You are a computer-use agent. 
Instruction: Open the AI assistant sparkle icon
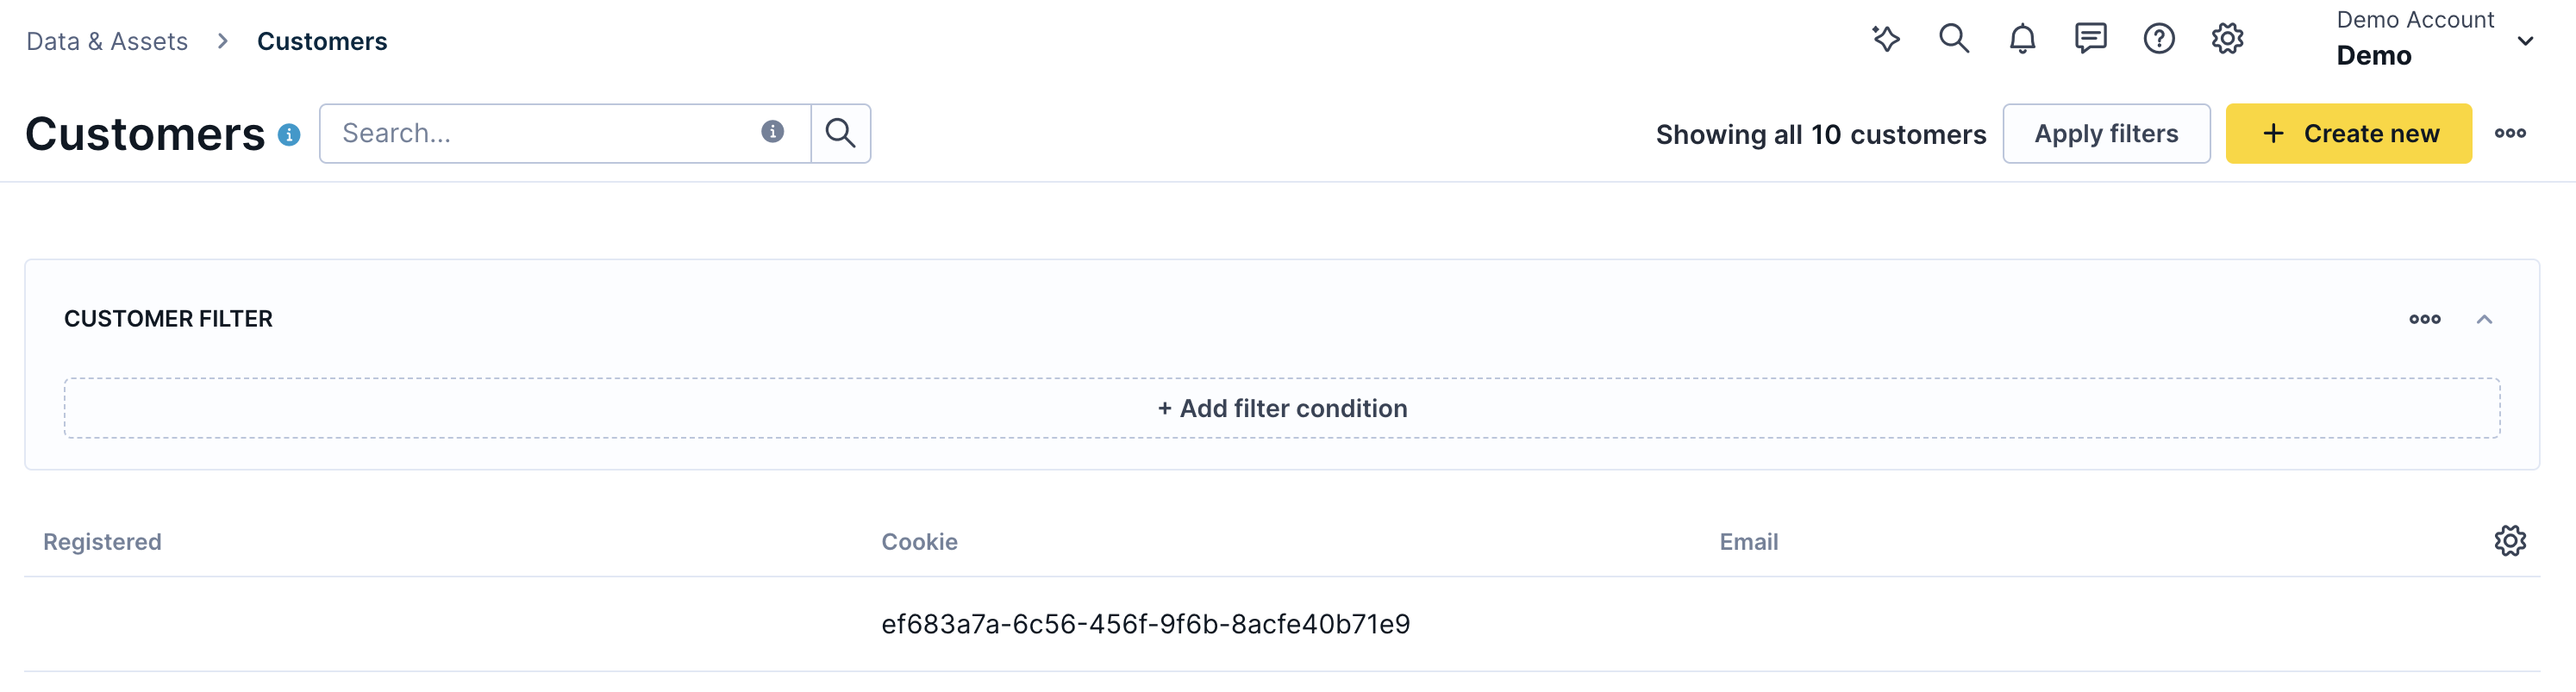[x=1886, y=39]
